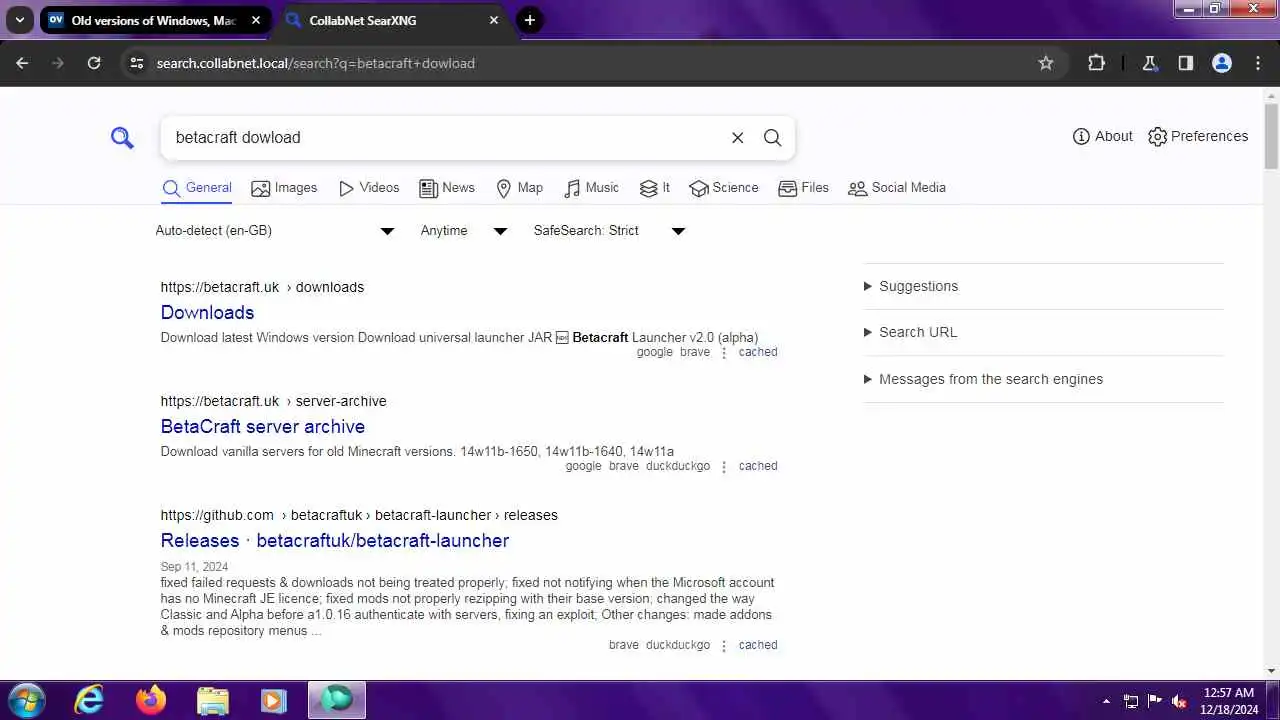Bookmark this page with the star
Screen dimensions: 1280x720
(x=1046, y=63)
